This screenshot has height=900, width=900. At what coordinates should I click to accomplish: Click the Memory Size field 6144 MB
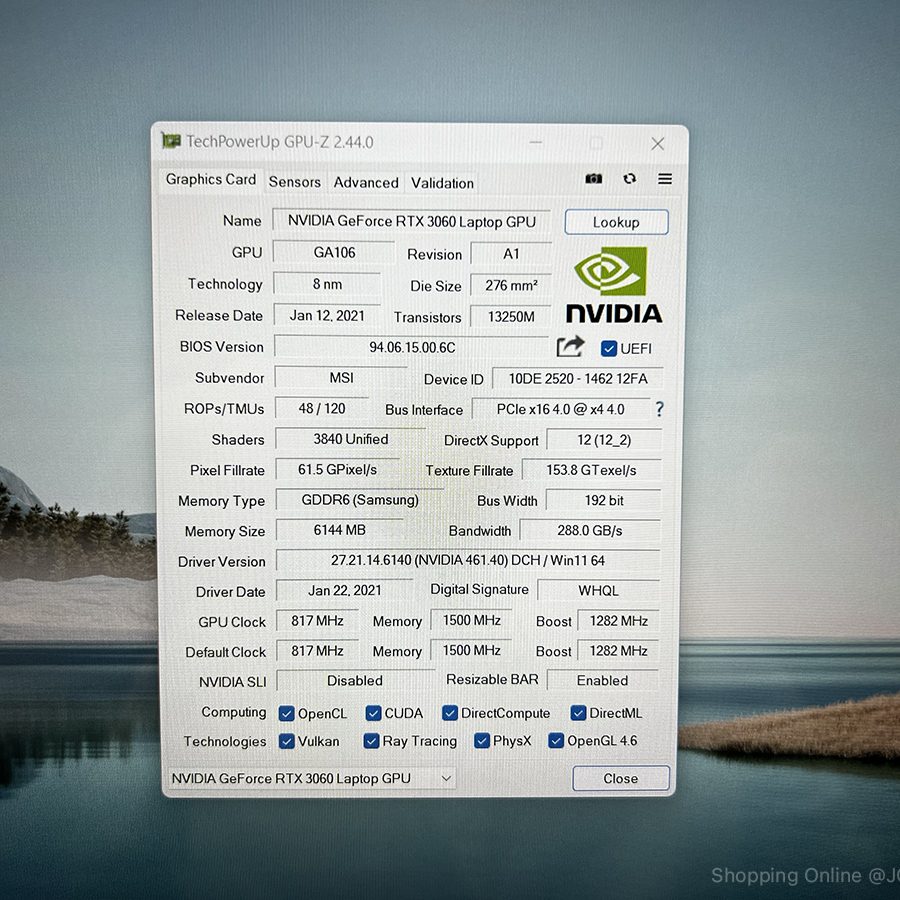(x=339, y=530)
